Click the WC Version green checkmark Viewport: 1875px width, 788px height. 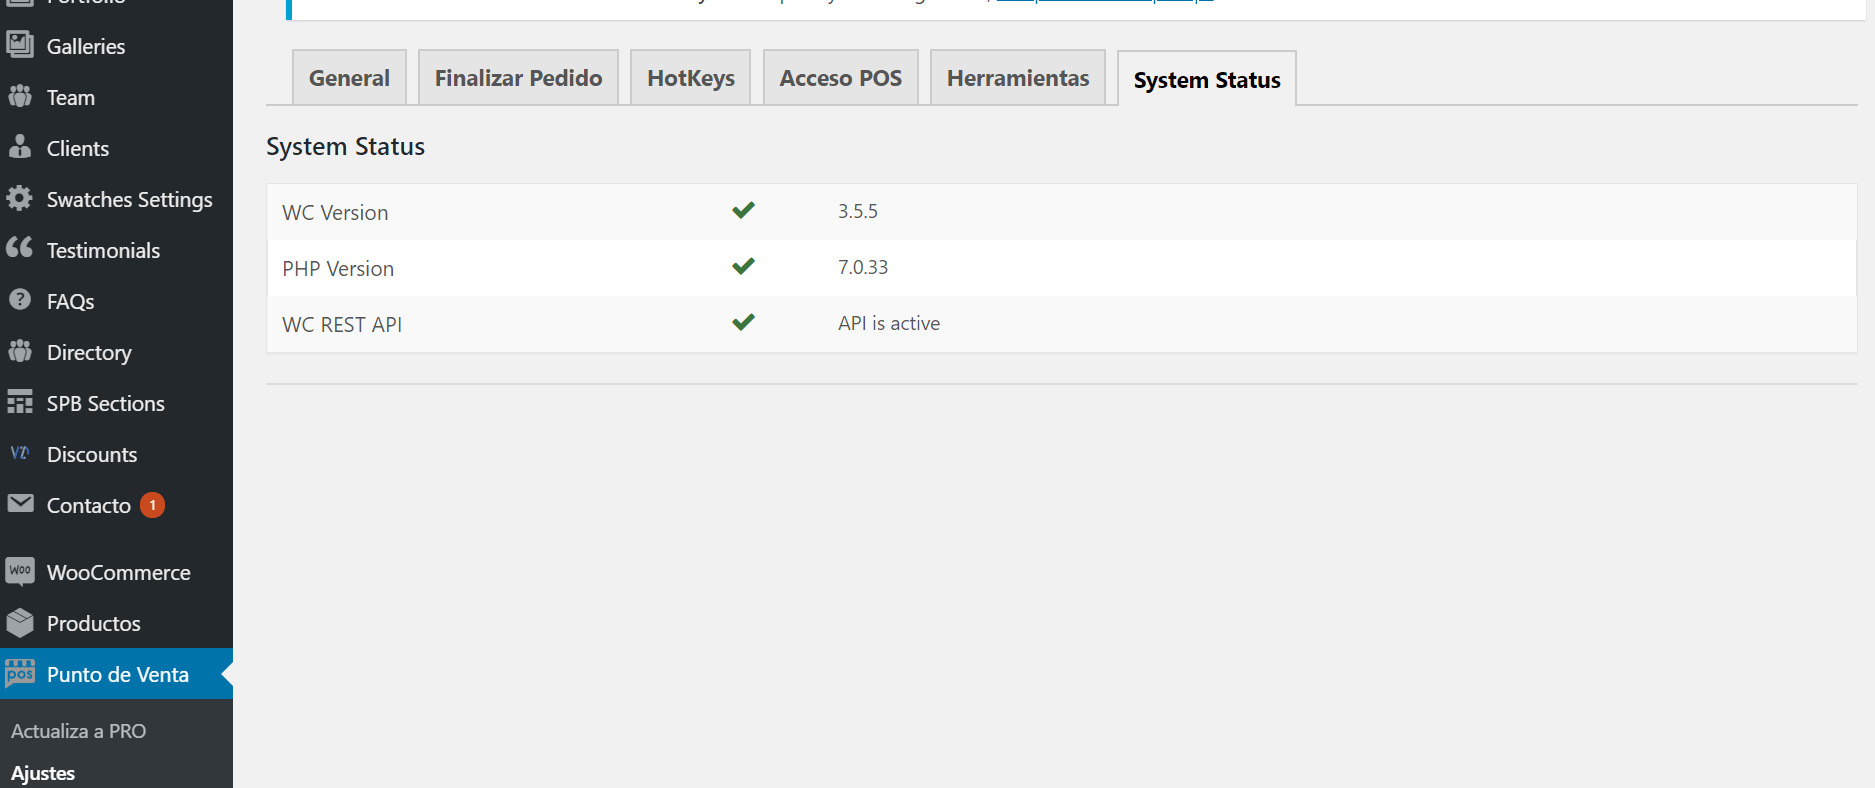[743, 210]
